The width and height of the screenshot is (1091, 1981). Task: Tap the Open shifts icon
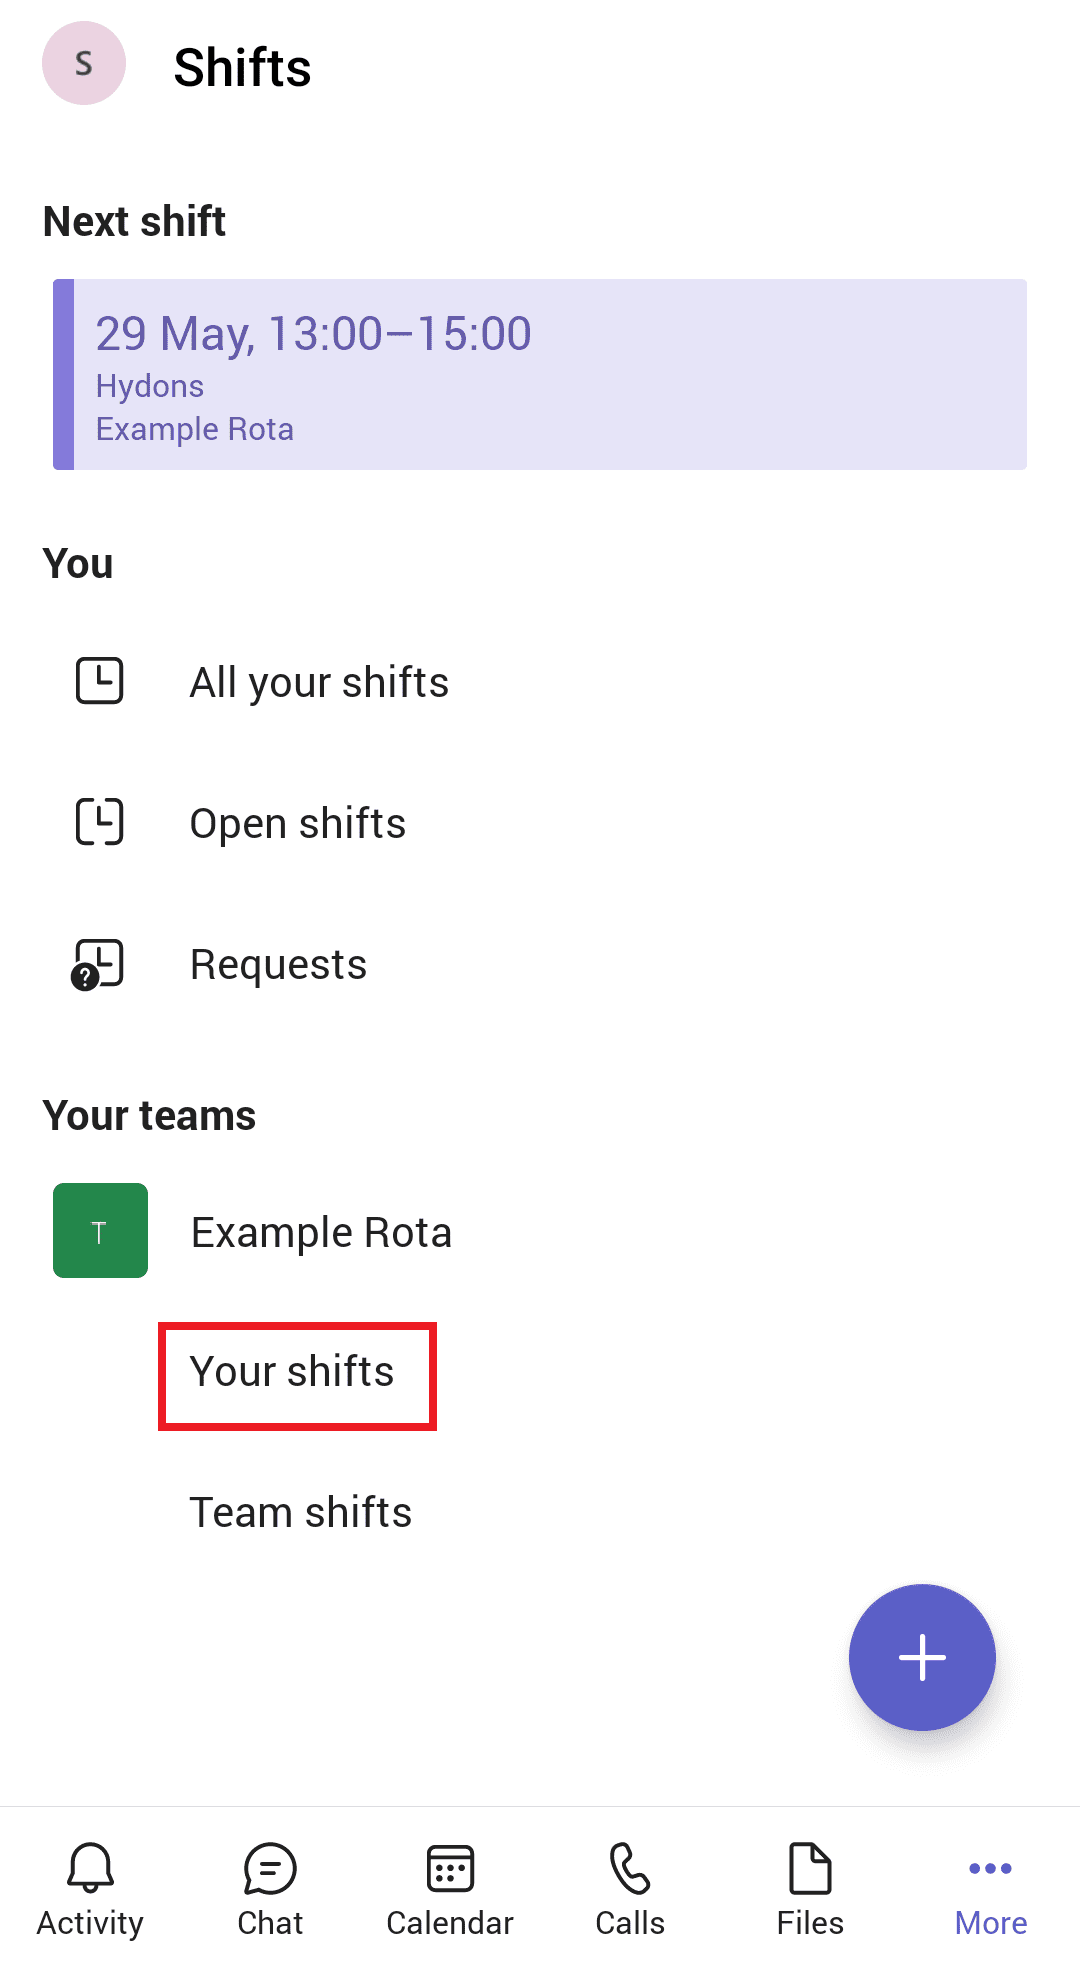pos(100,822)
